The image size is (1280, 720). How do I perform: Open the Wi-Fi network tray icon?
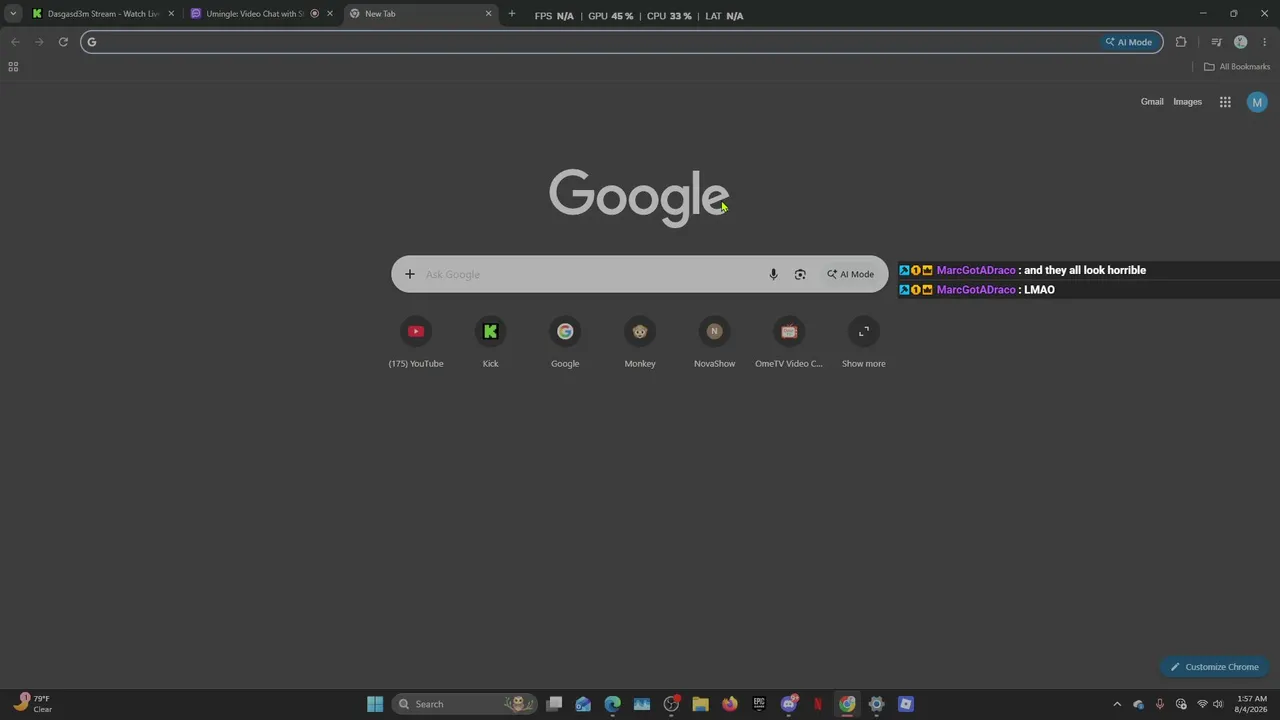pyautogui.click(x=1203, y=704)
